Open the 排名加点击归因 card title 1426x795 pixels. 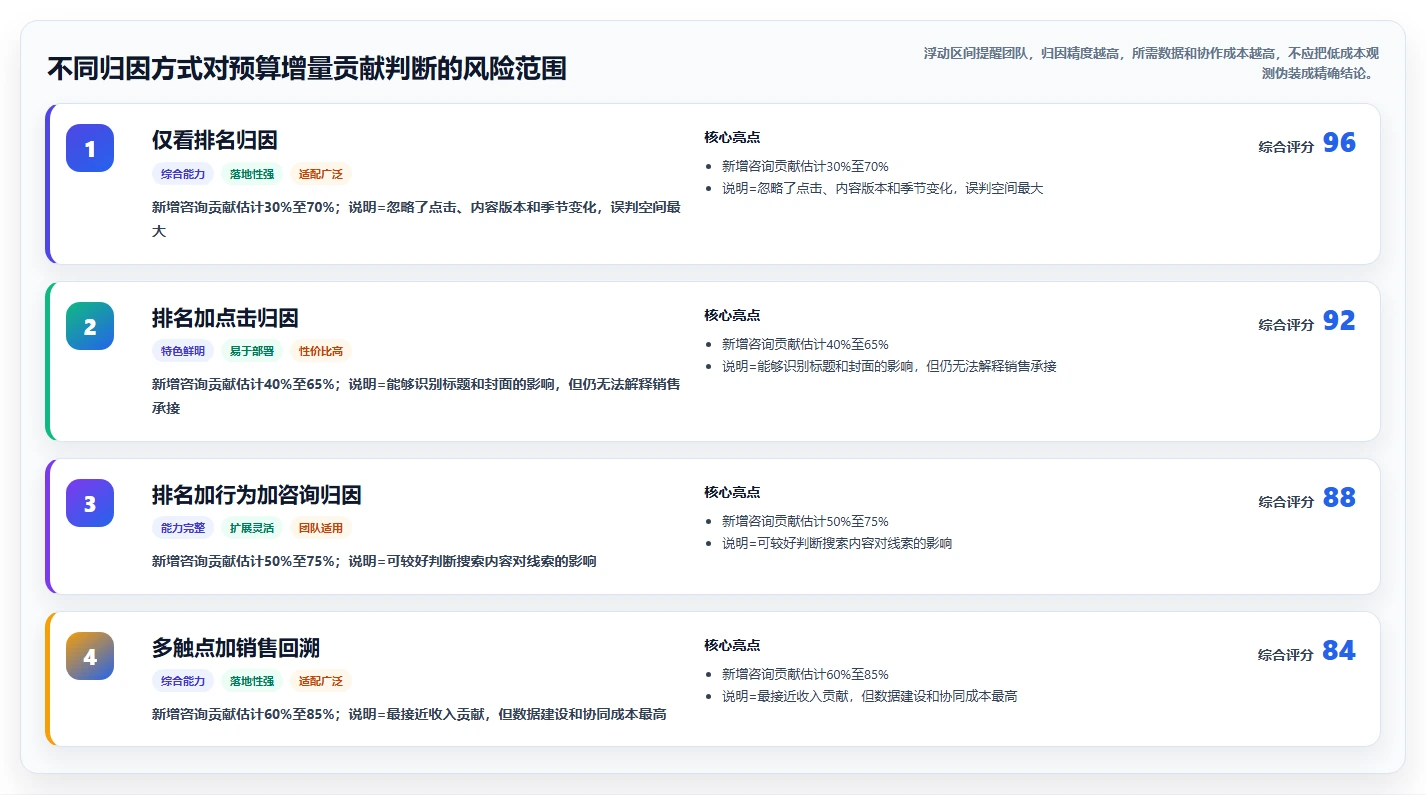(225, 318)
